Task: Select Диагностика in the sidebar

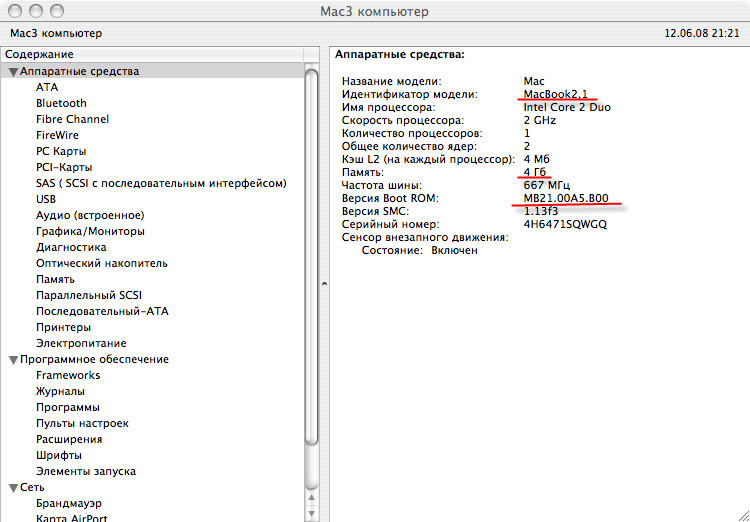Action: pyautogui.click(x=71, y=247)
